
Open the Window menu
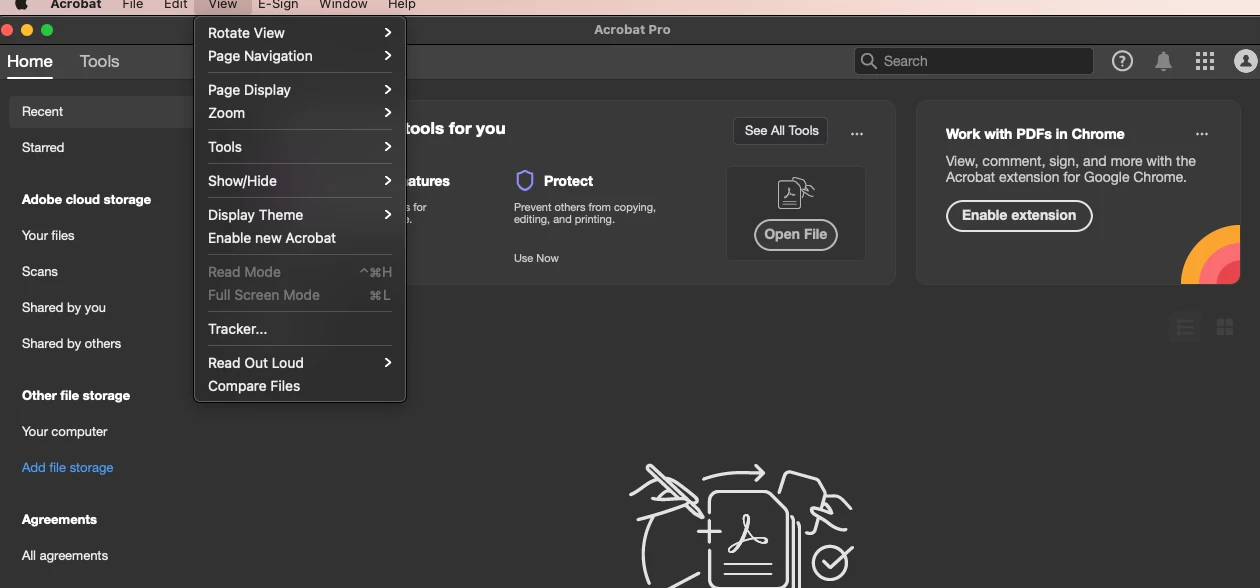tap(343, 5)
